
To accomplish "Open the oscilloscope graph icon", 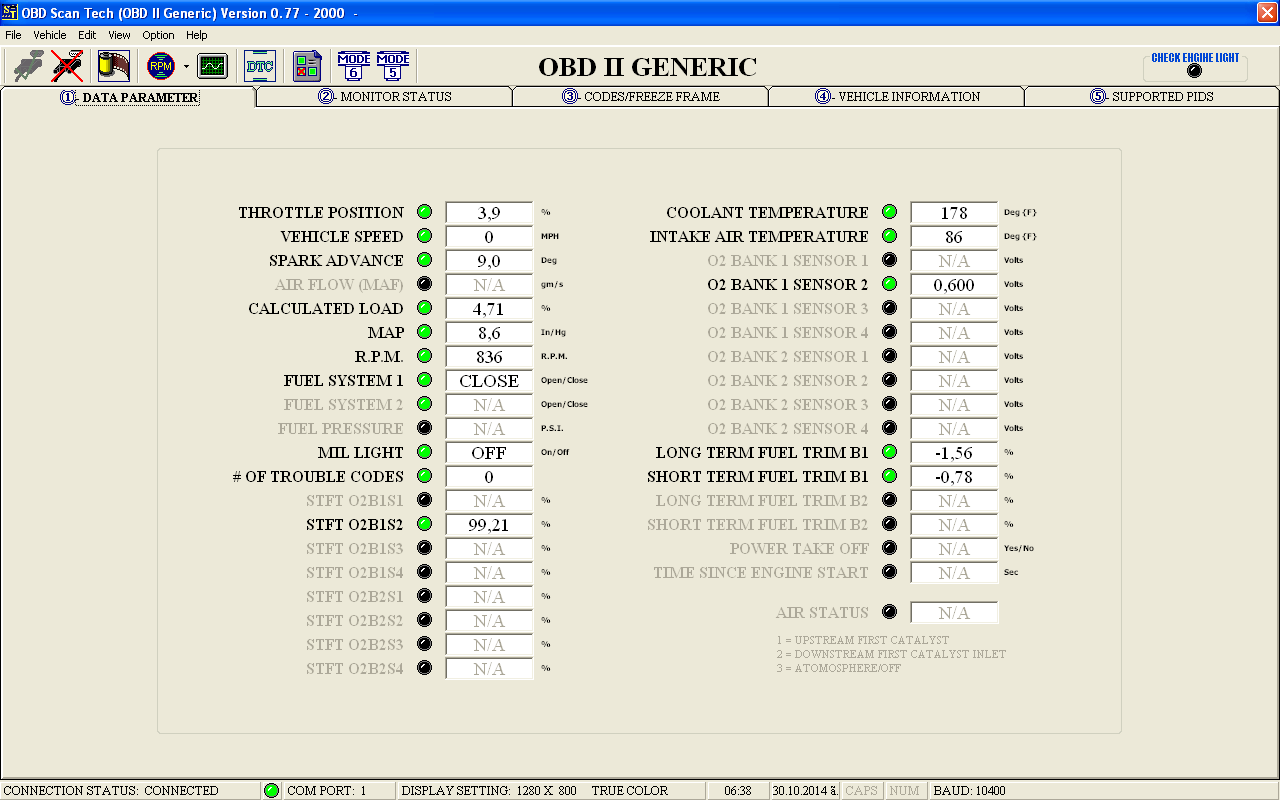I will [x=212, y=67].
